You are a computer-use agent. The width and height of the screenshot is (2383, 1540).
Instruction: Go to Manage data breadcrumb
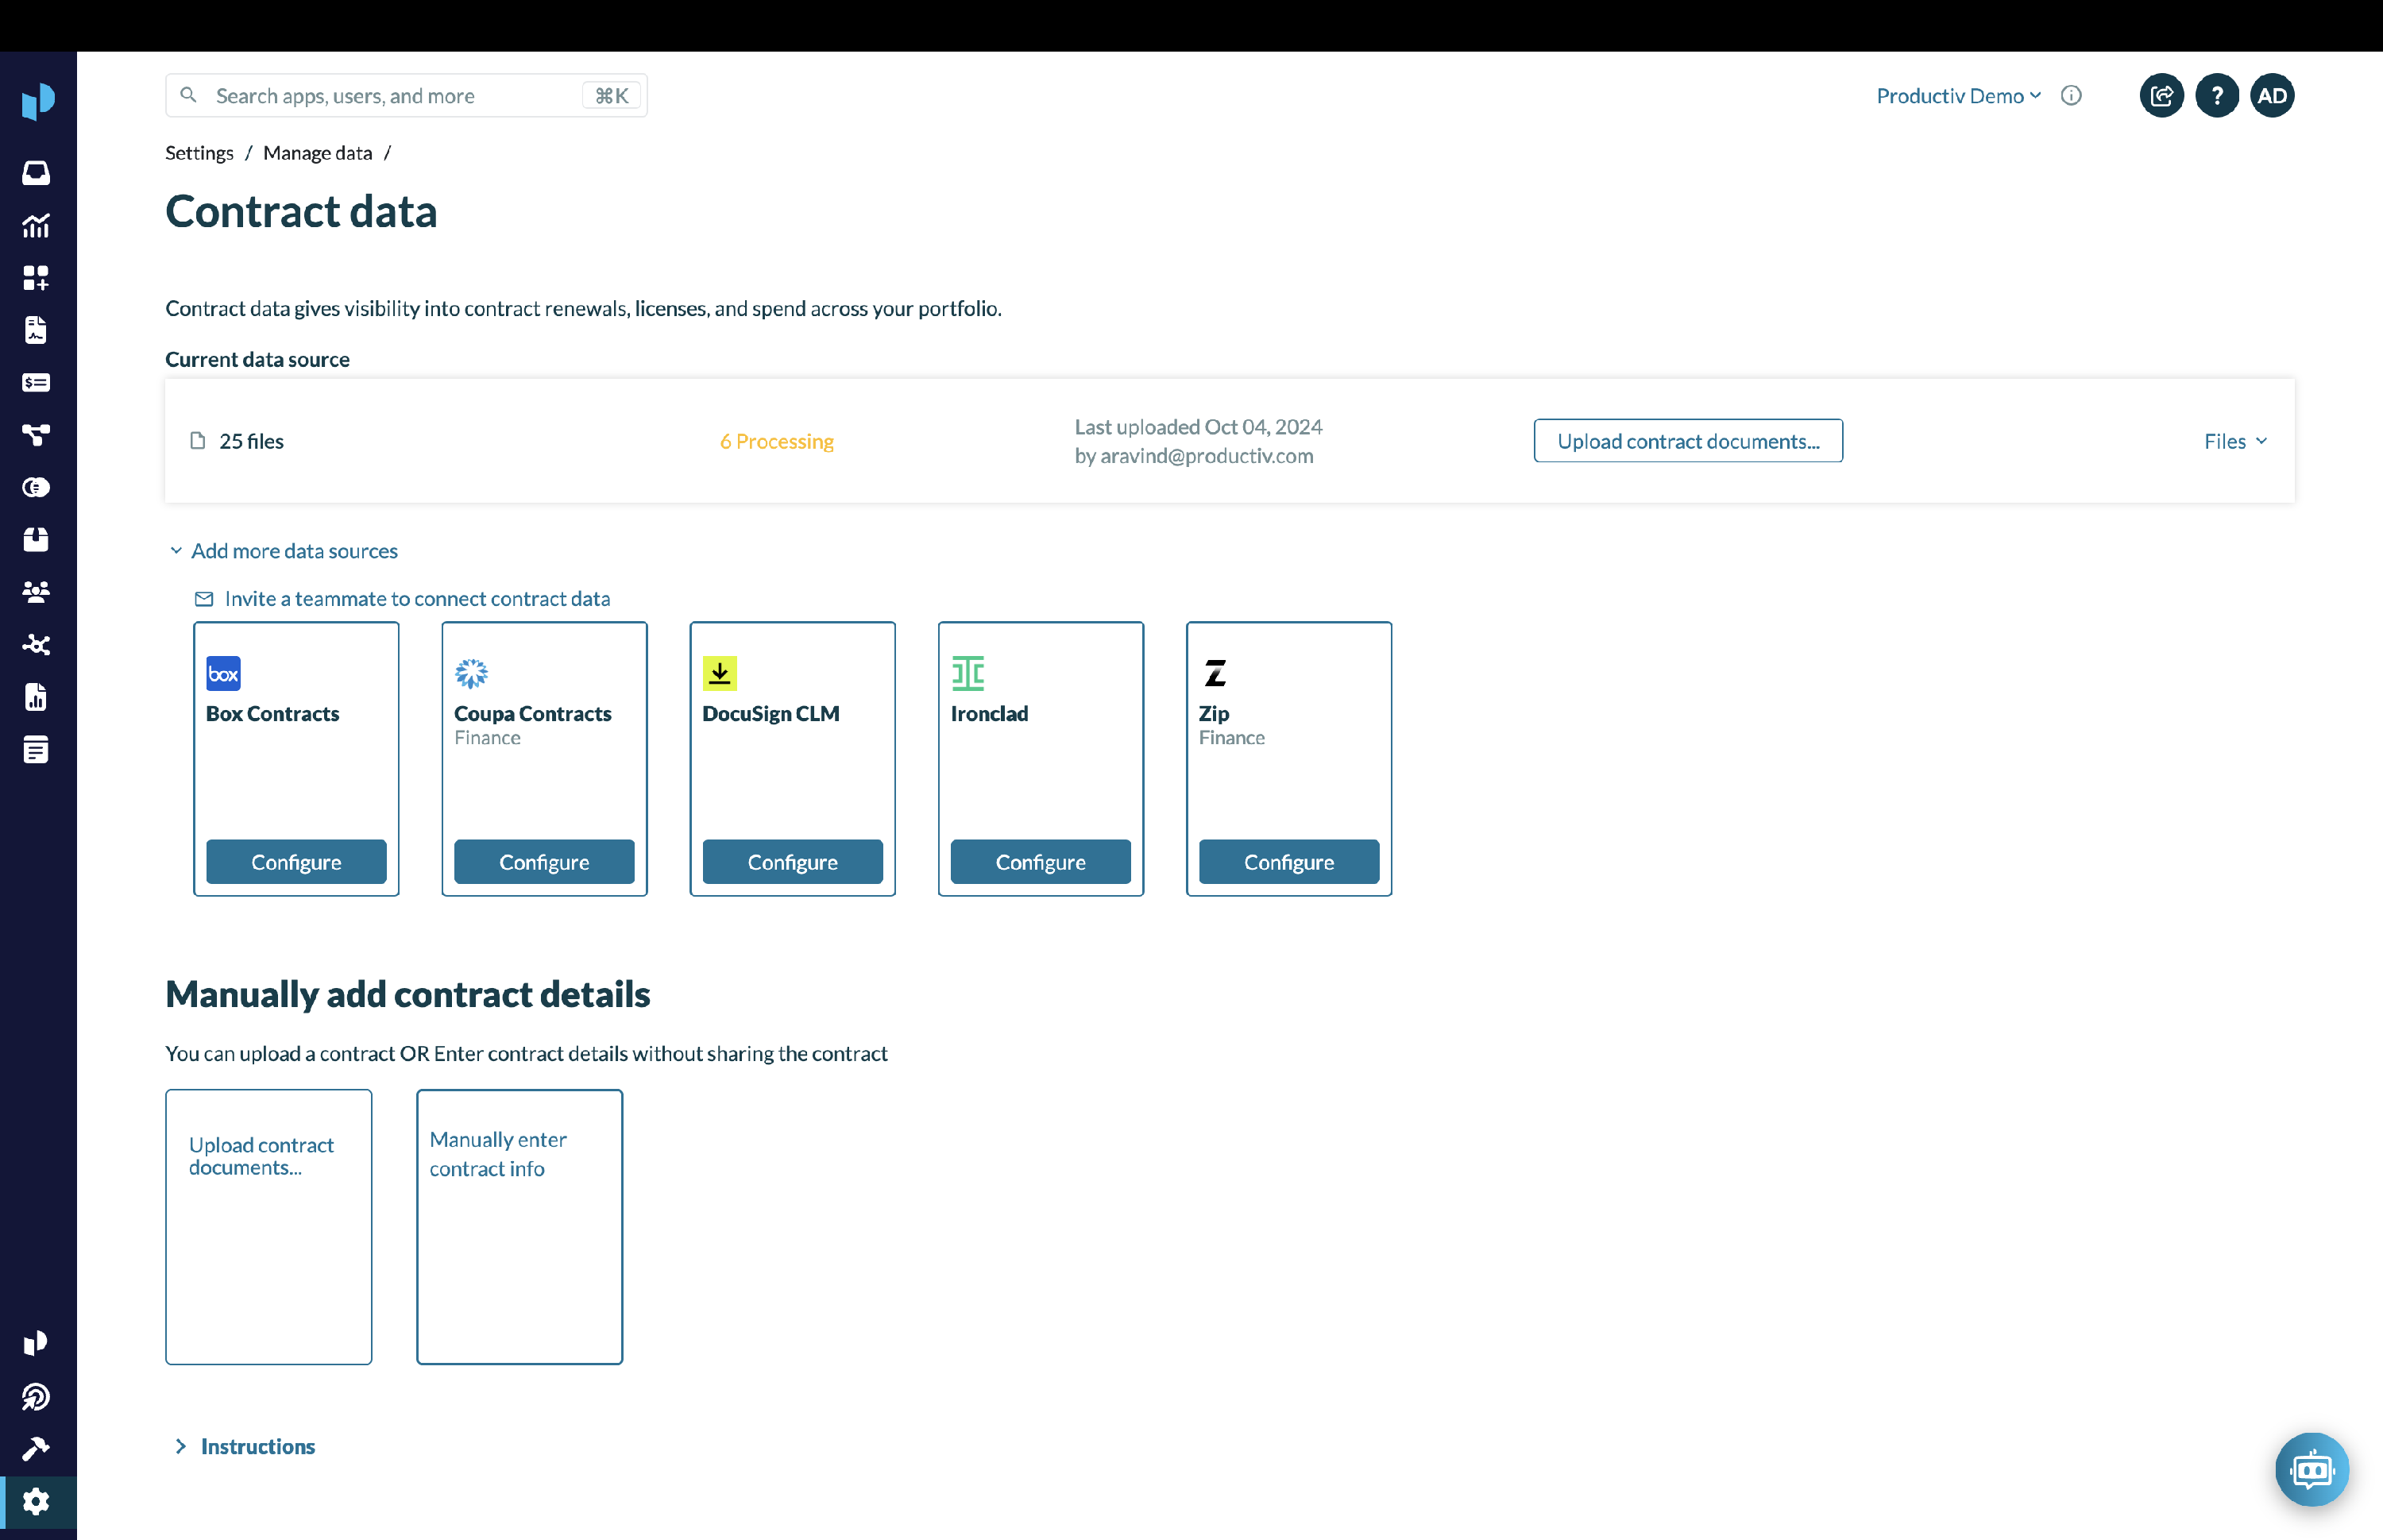(317, 153)
